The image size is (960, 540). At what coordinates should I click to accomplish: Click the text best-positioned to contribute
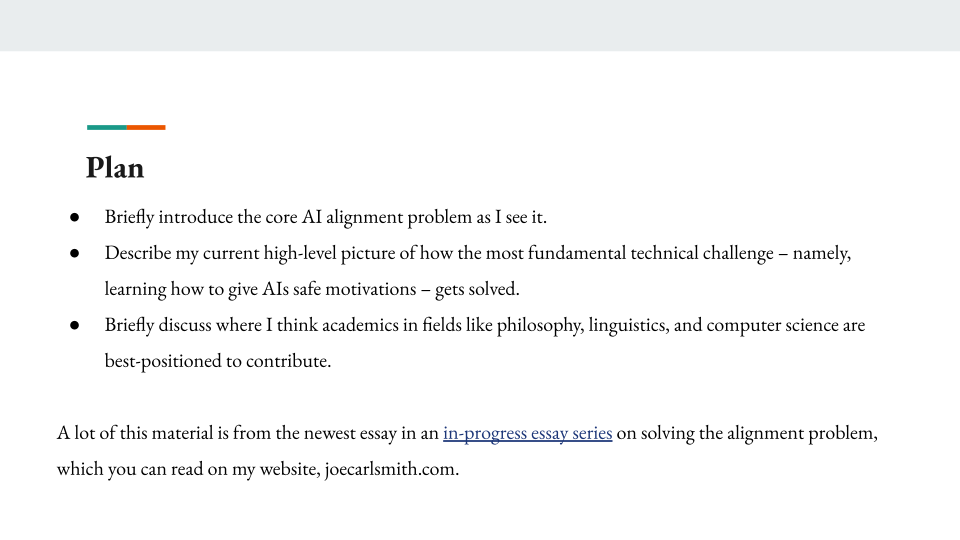[x=217, y=361]
